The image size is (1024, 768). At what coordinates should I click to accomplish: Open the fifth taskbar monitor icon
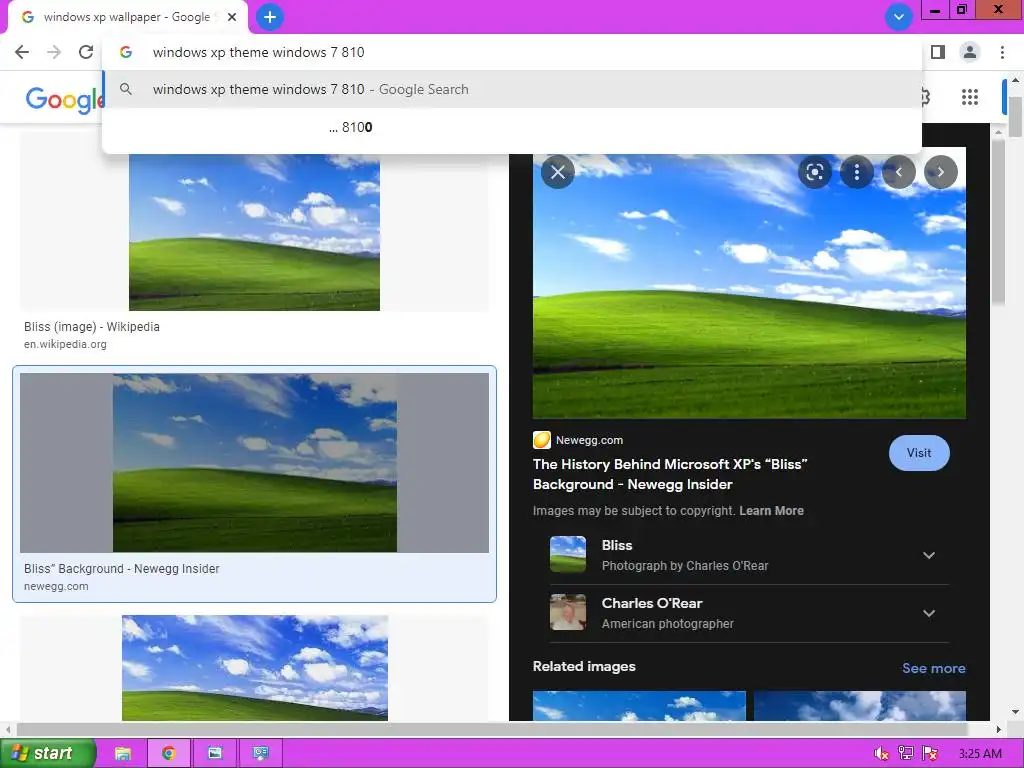click(x=261, y=753)
